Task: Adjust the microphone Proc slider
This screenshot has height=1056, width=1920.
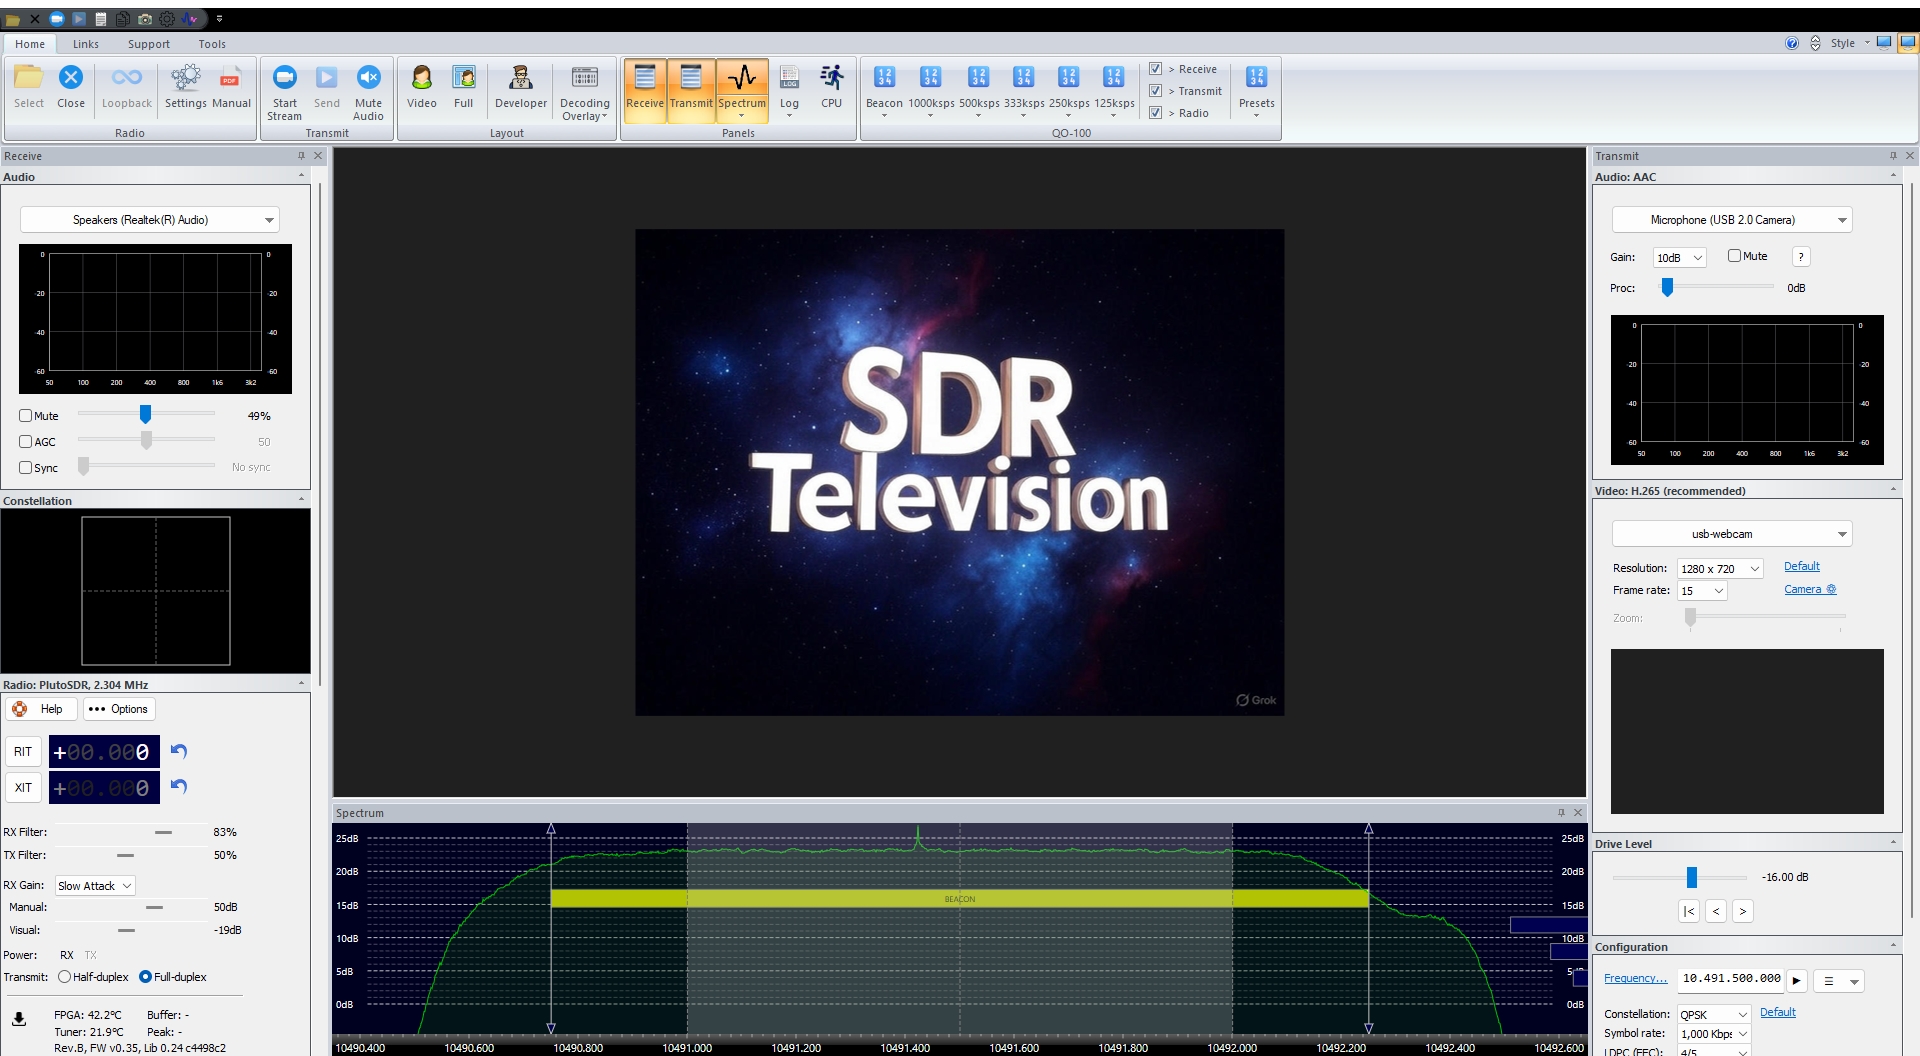Action: click(1667, 287)
